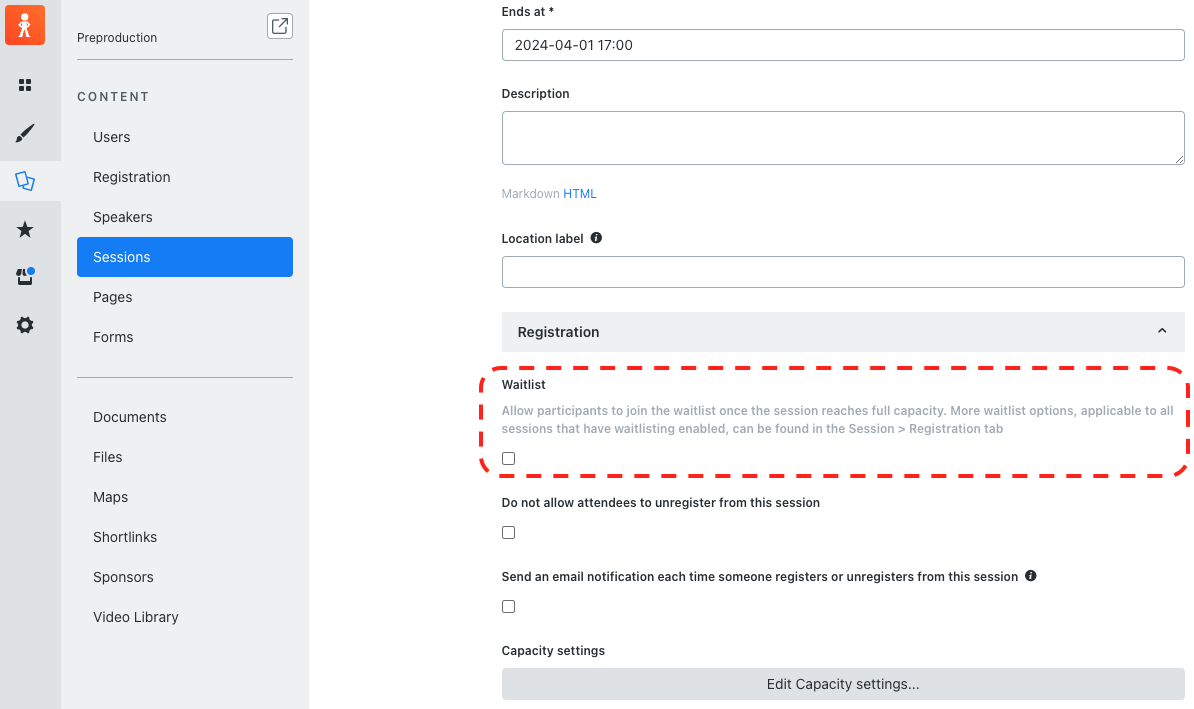This screenshot has height=709, width=1194.
Task: Open the design brush icon
Action: point(25,133)
